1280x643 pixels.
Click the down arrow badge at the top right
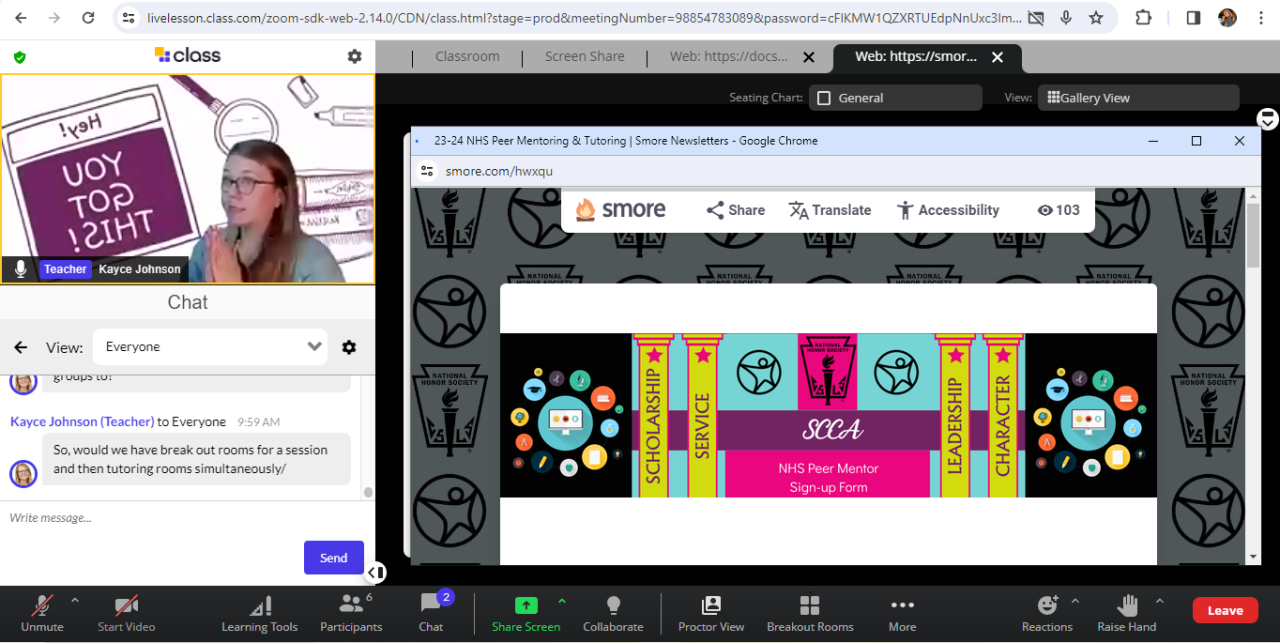coord(1268,119)
